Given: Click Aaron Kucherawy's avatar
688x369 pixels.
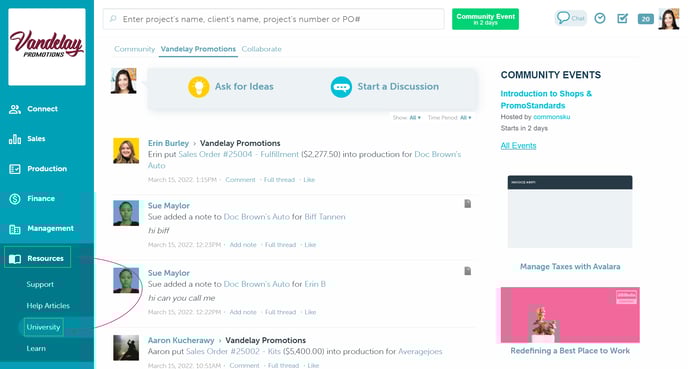Looking at the screenshot, I should [126, 348].
